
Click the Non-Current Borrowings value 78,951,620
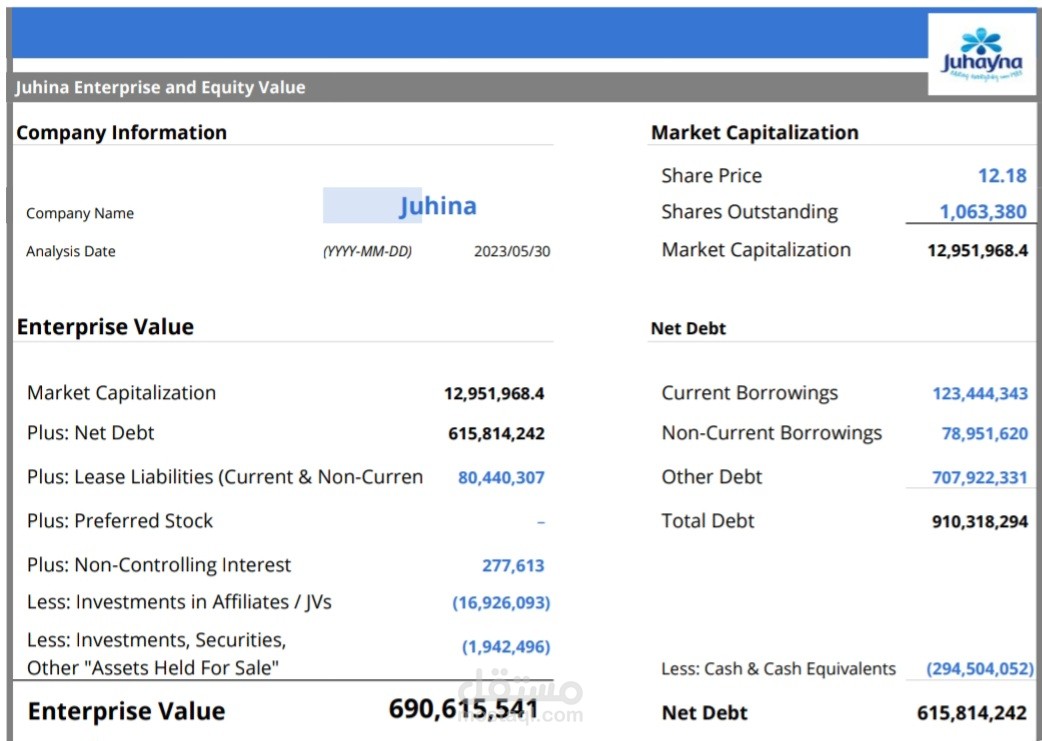(x=984, y=434)
